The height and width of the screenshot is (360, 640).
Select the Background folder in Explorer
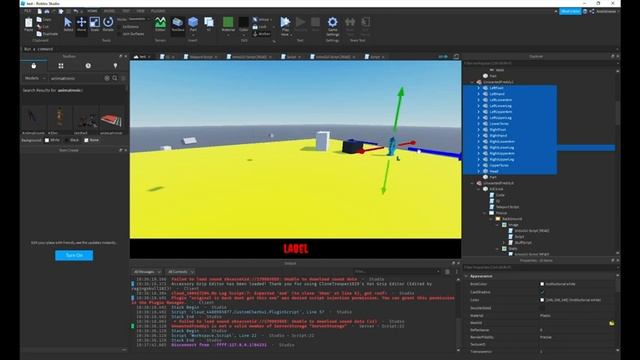[512, 219]
